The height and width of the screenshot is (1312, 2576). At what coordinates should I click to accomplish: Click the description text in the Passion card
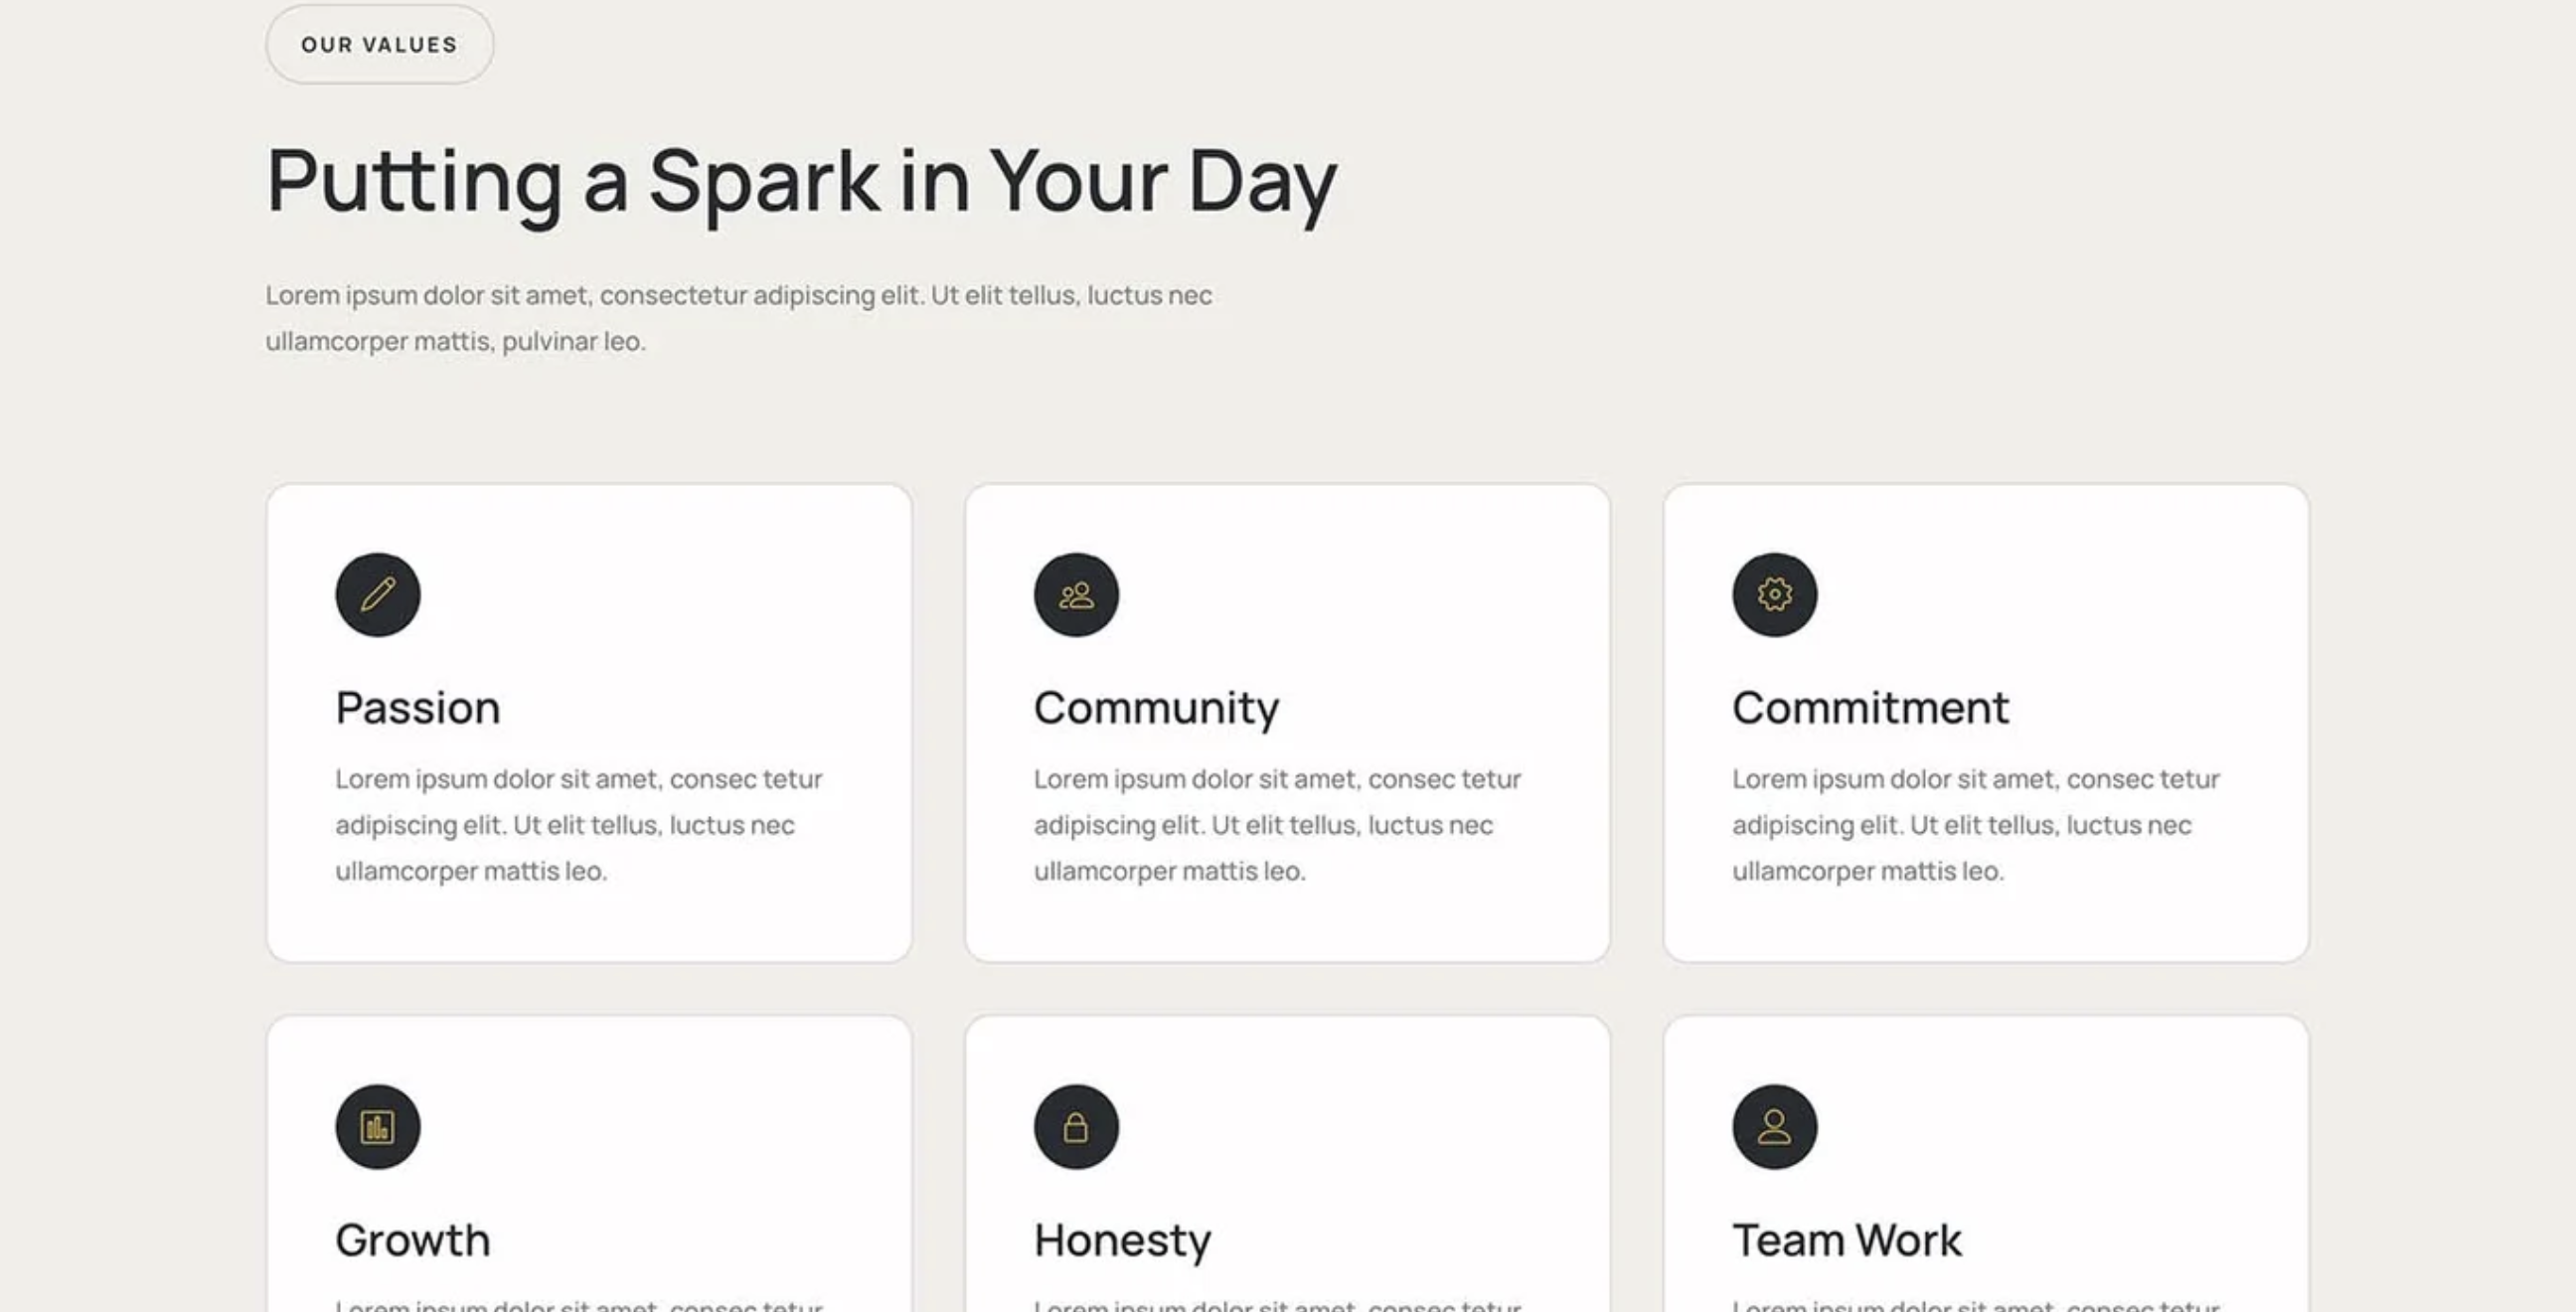(578, 825)
